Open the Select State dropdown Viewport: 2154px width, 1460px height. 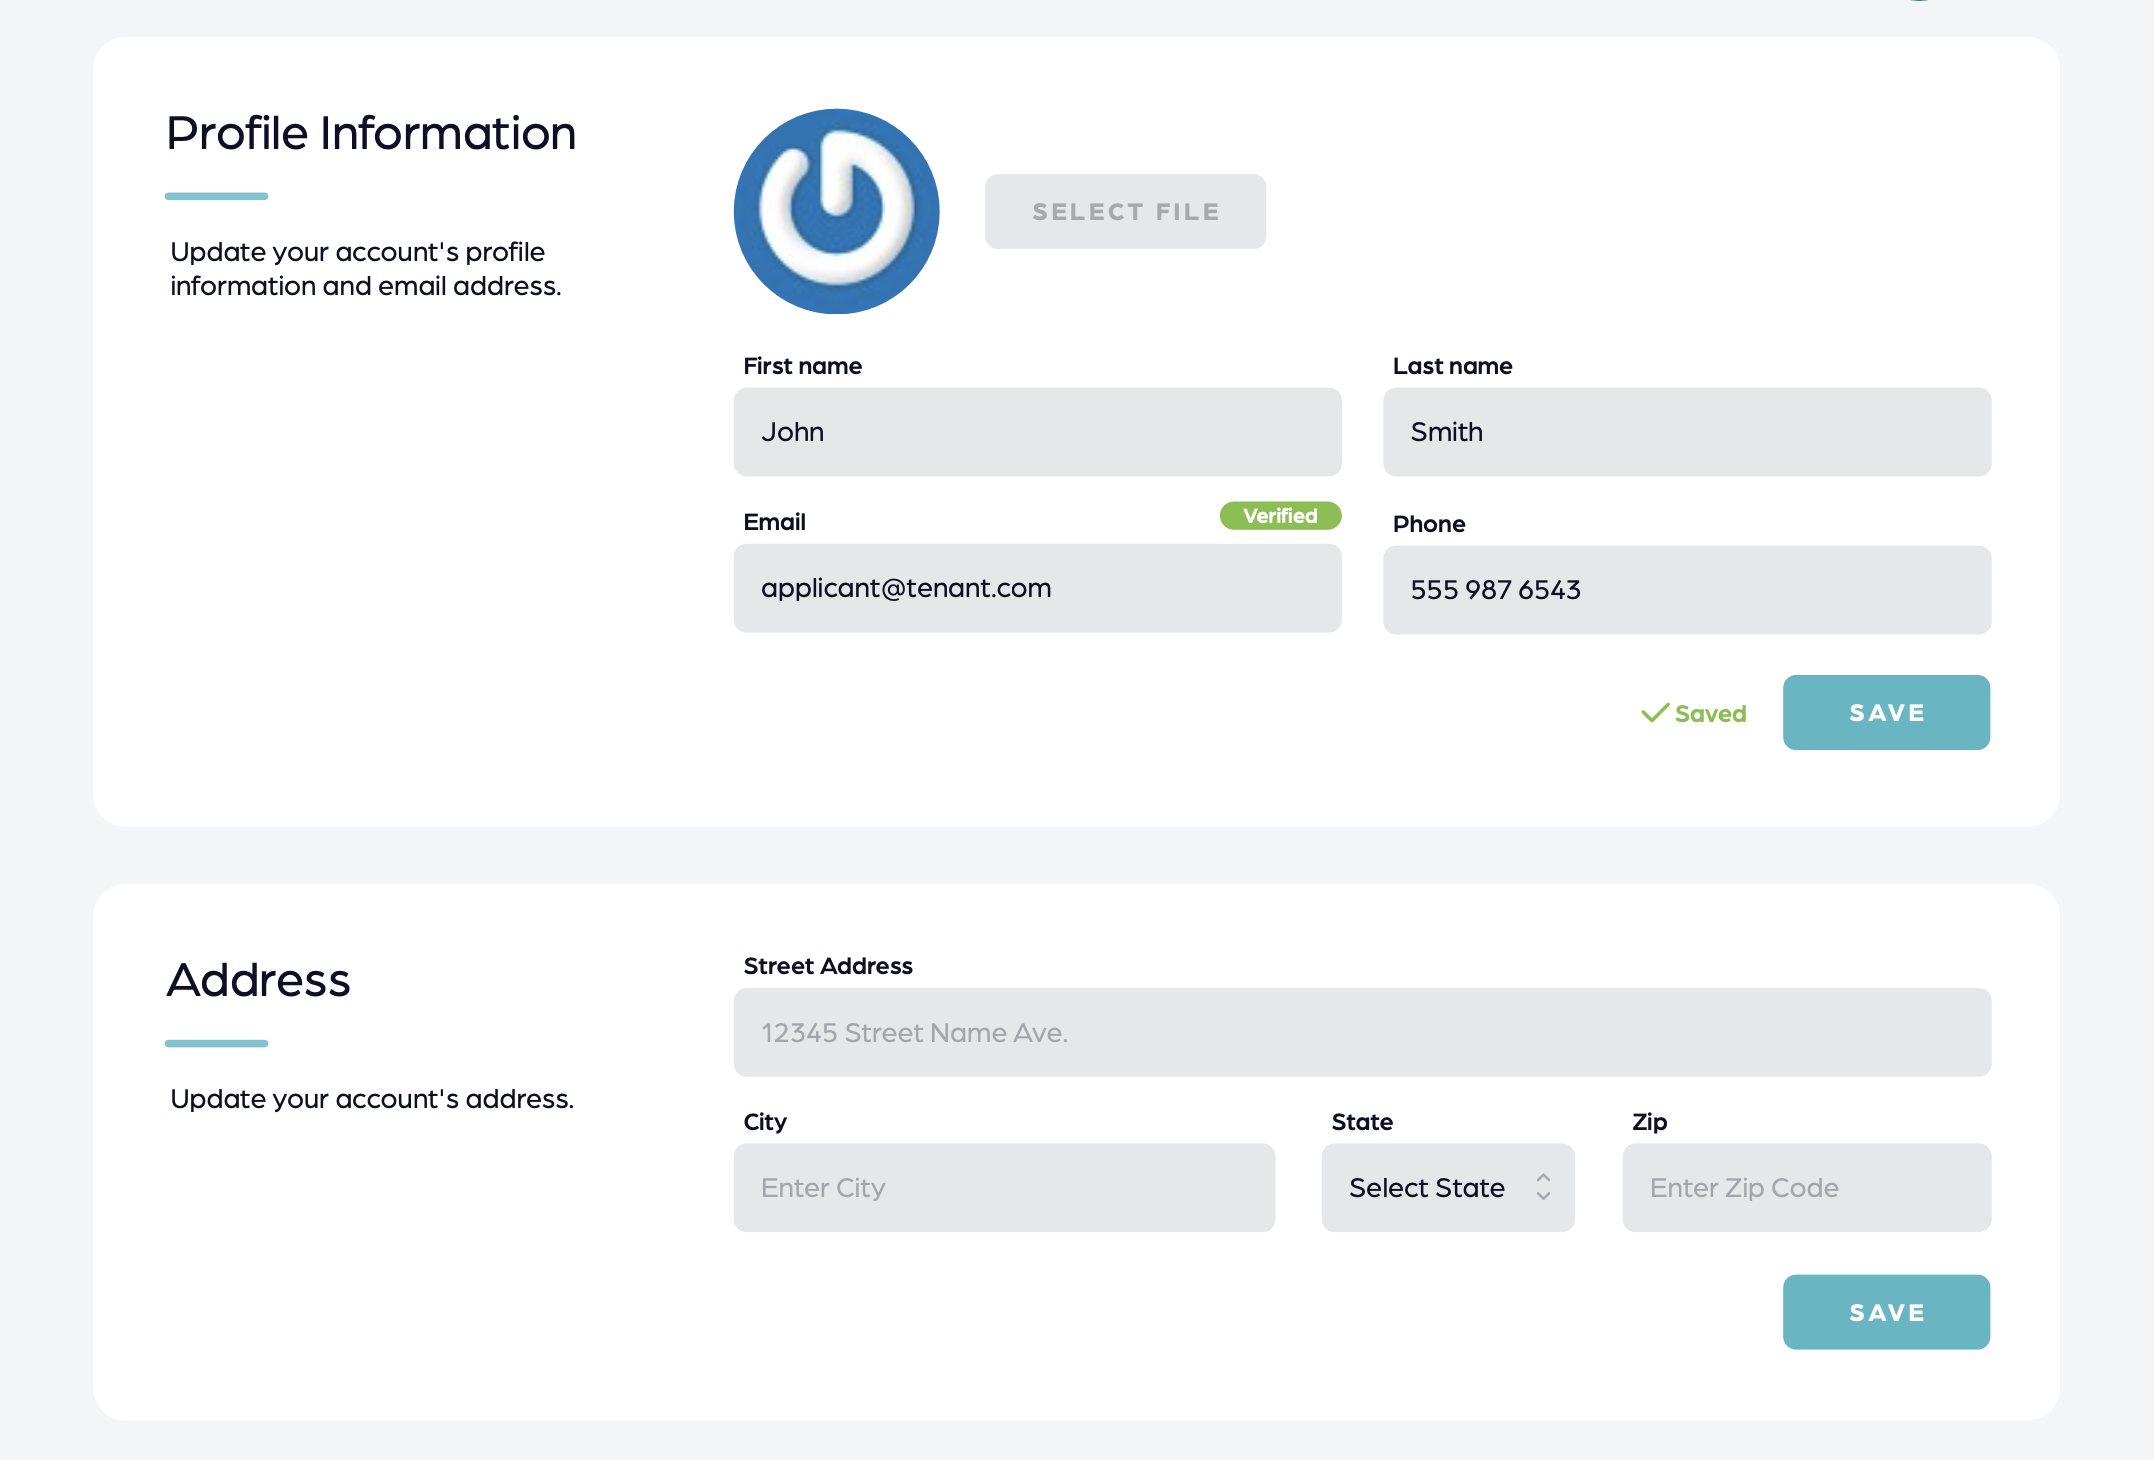(1428, 1188)
